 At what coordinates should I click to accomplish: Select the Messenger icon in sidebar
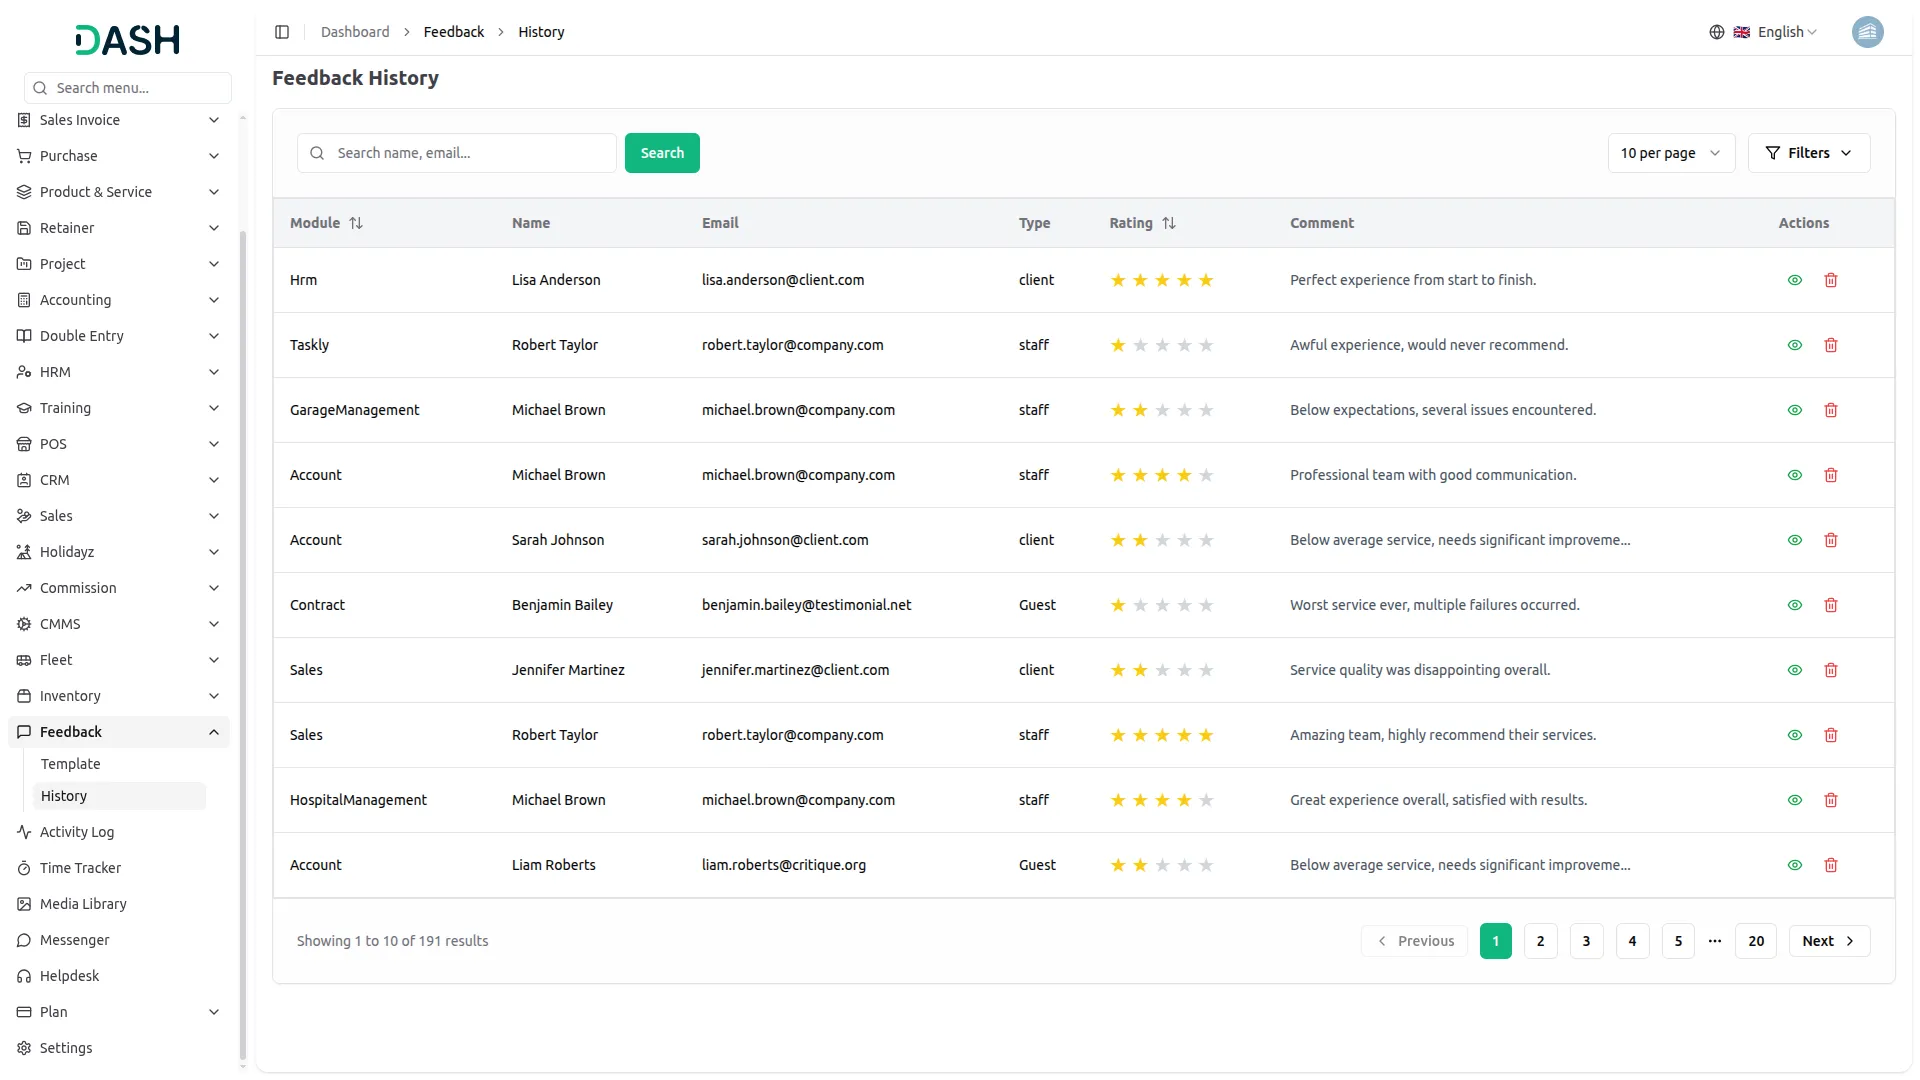(23, 940)
